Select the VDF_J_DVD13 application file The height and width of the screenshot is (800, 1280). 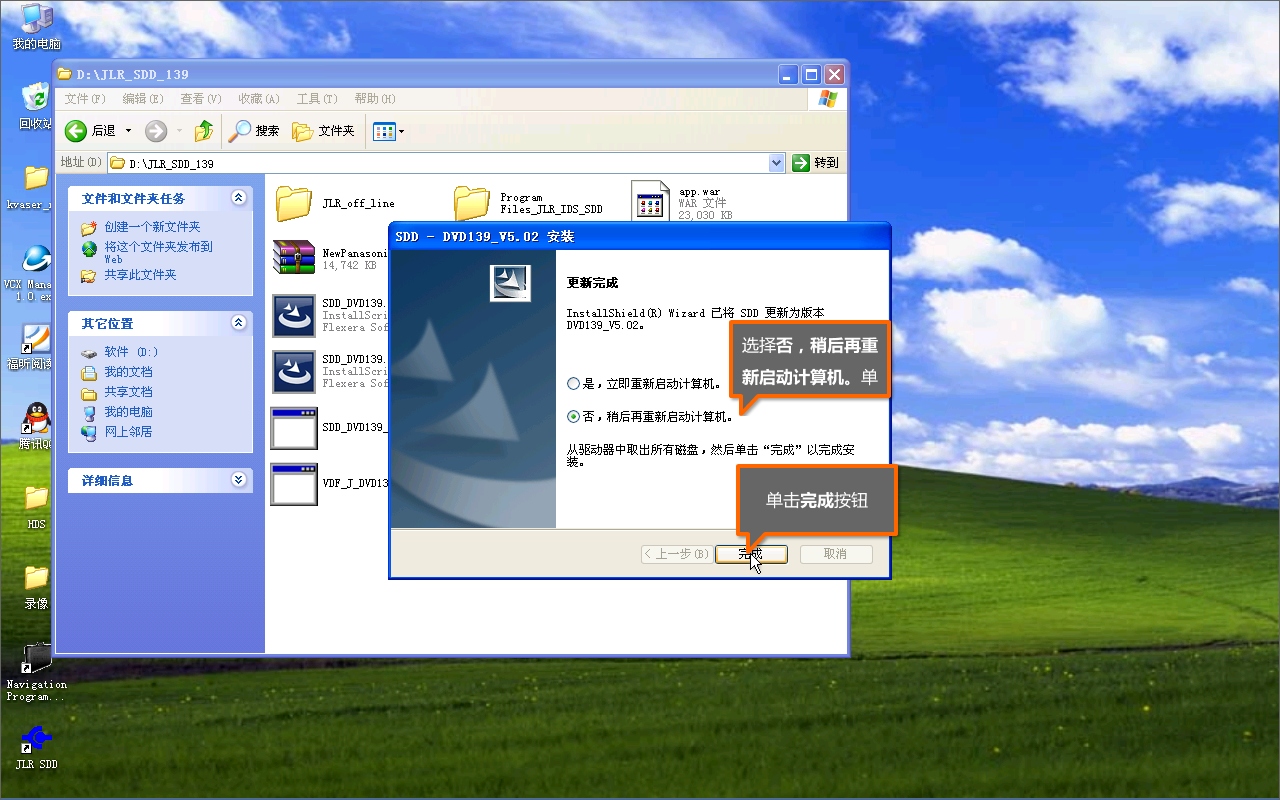click(330, 483)
